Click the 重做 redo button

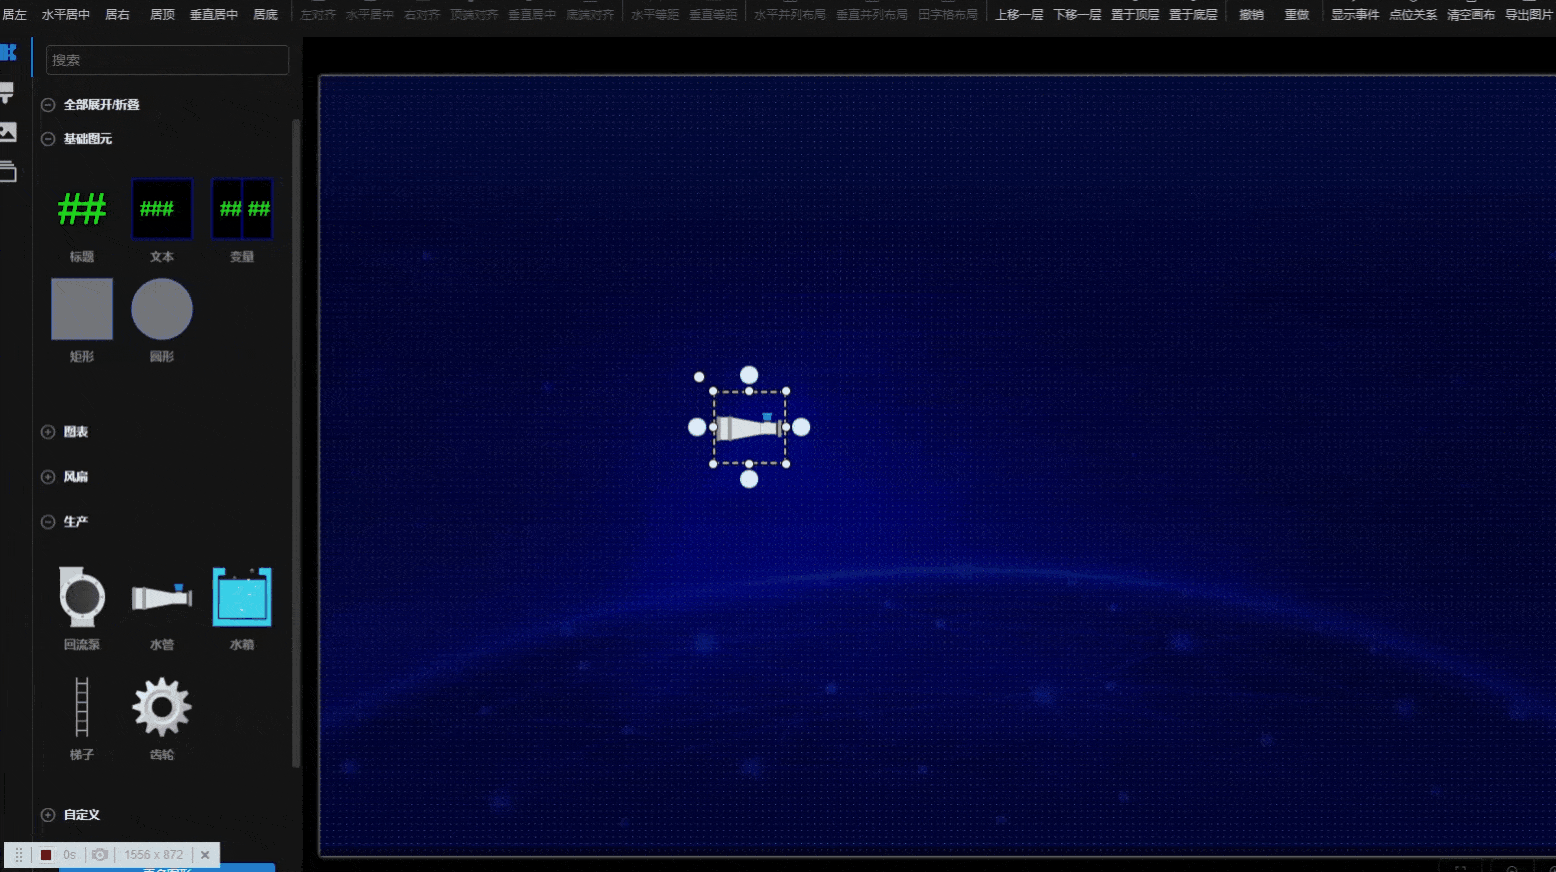(x=1297, y=14)
